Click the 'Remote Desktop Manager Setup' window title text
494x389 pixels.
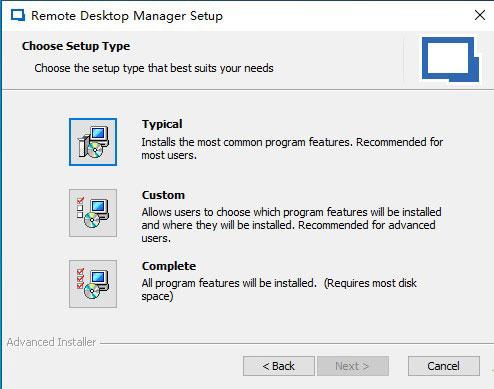tap(127, 16)
